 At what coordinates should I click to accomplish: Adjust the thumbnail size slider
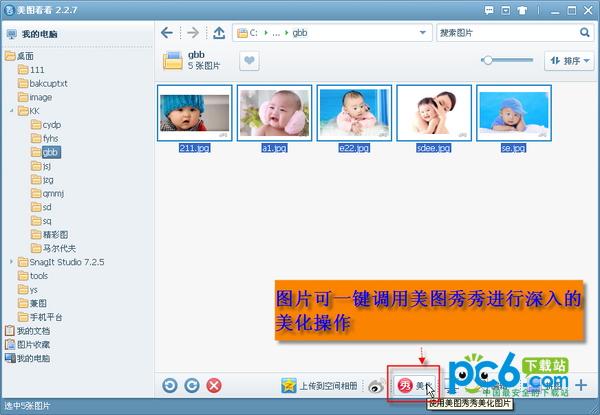(x=487, y=61)
